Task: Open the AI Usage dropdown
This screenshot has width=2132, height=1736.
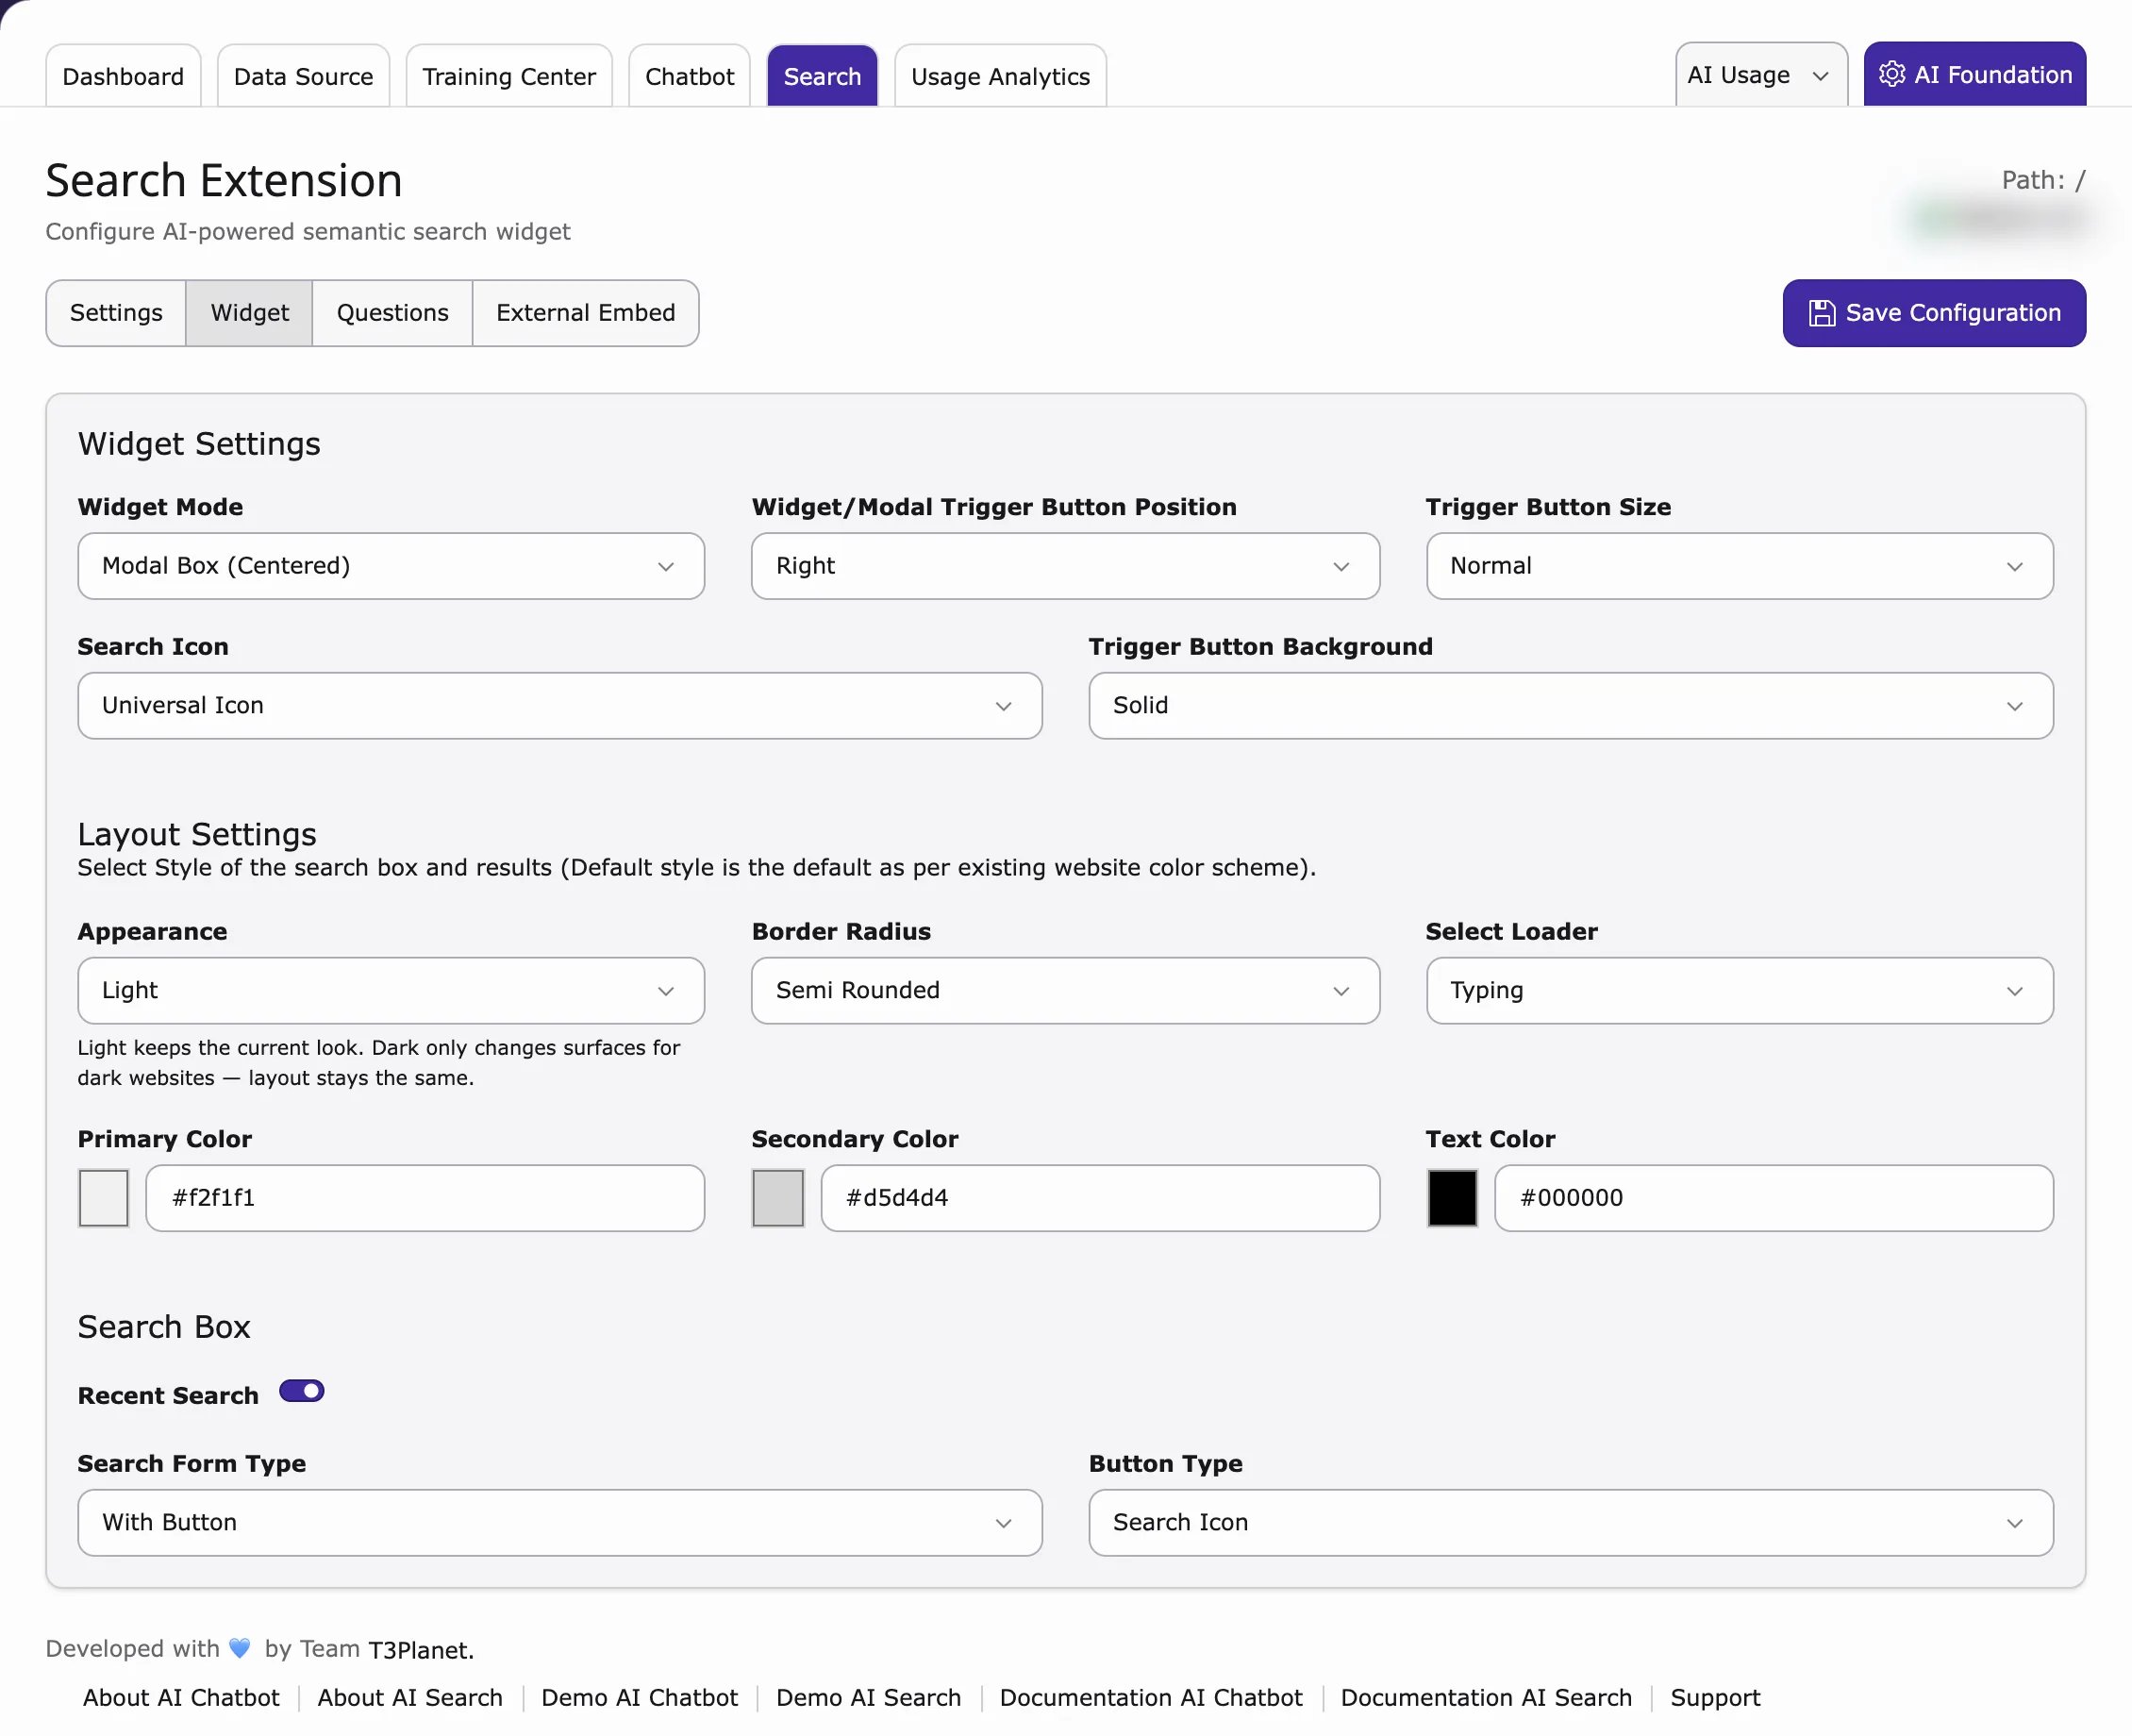Action: point(1760,75)
